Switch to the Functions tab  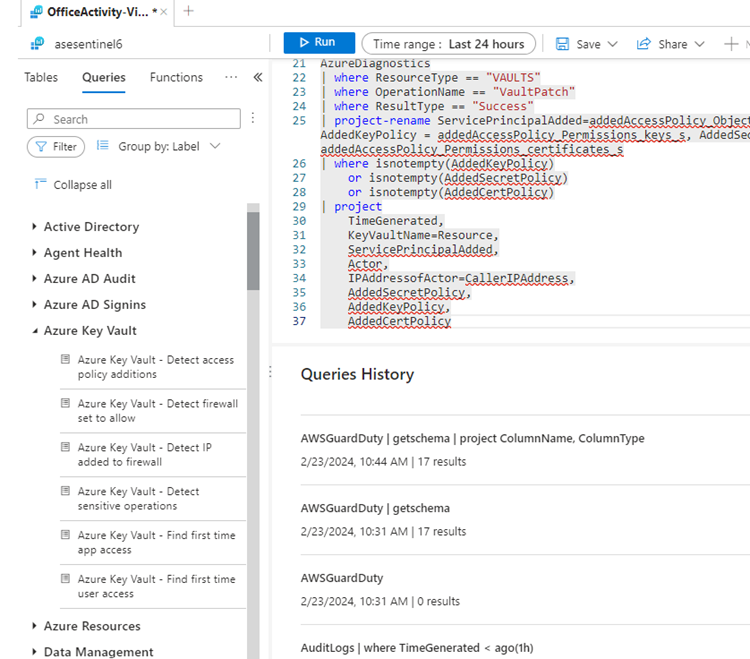(176, 77)
